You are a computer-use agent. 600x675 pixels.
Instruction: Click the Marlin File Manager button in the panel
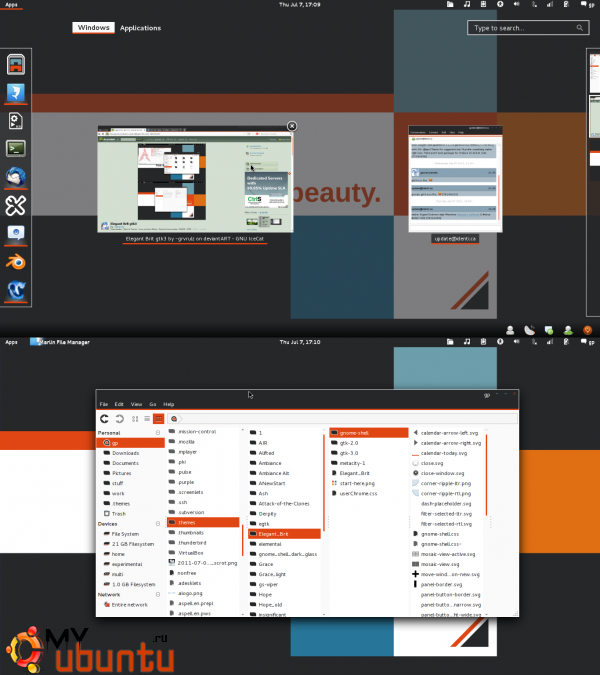point(60,342)
